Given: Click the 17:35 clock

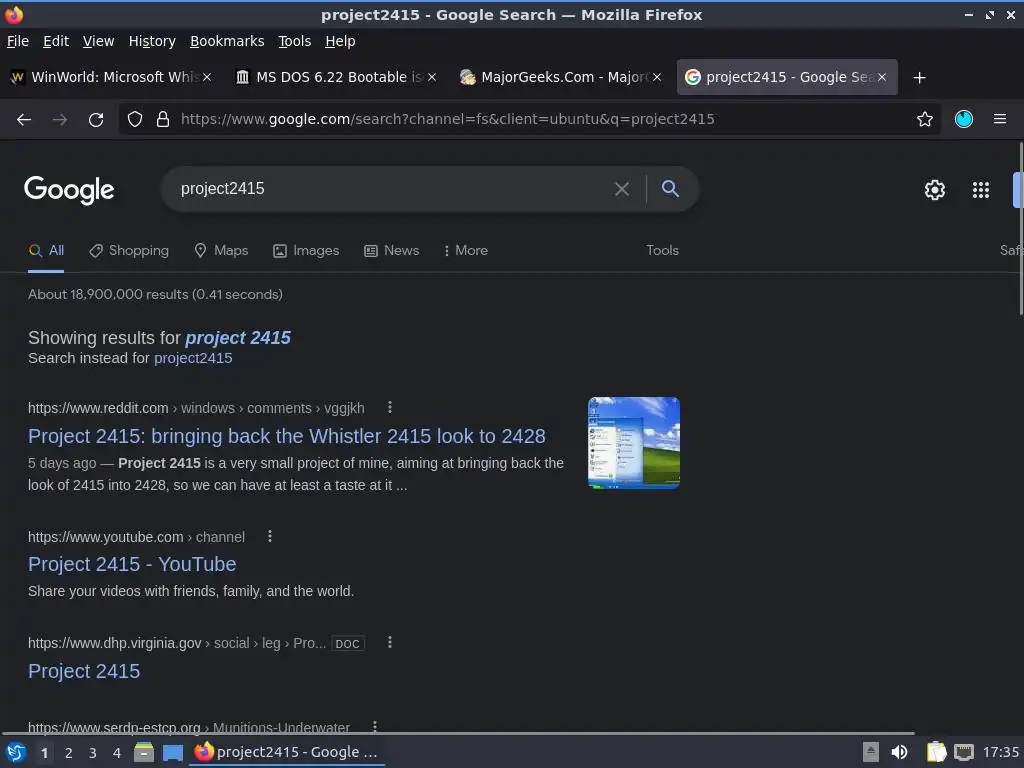Looking at the screenshot, I should click(x=1000, y=752).
